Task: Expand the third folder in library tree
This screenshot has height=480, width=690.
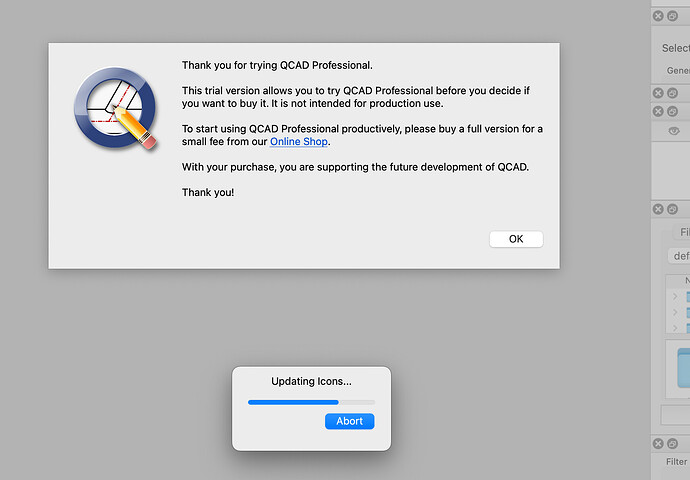Action: [x=675, y=327]
